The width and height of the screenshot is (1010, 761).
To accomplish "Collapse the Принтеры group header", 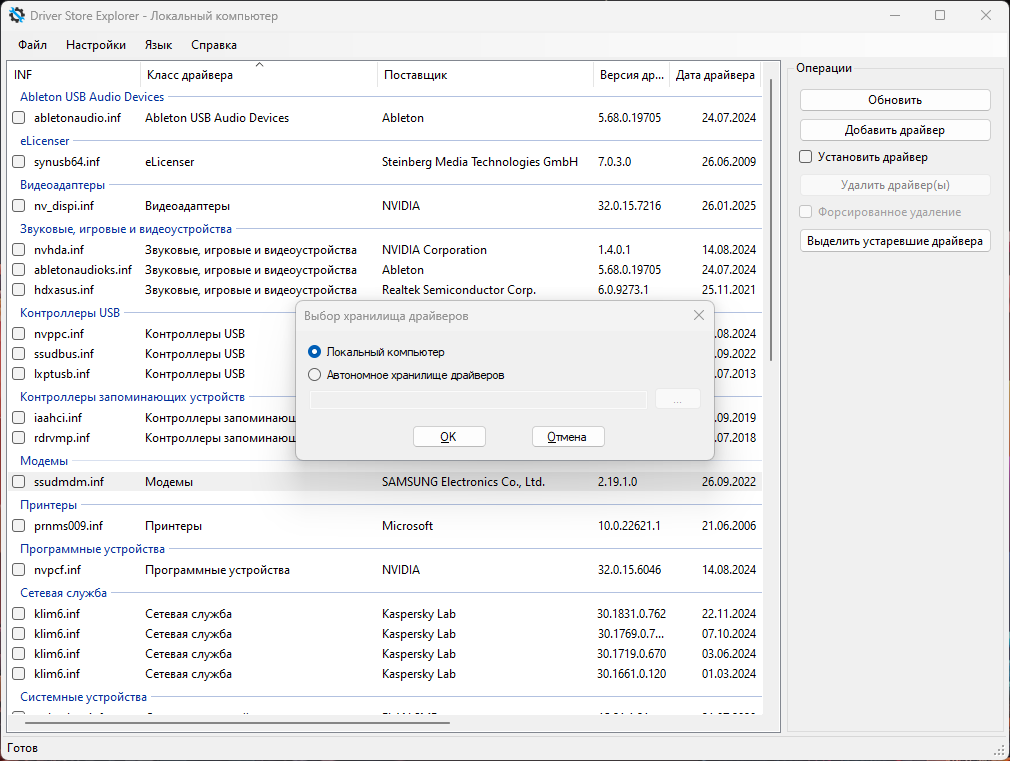I will coord(48,505).
